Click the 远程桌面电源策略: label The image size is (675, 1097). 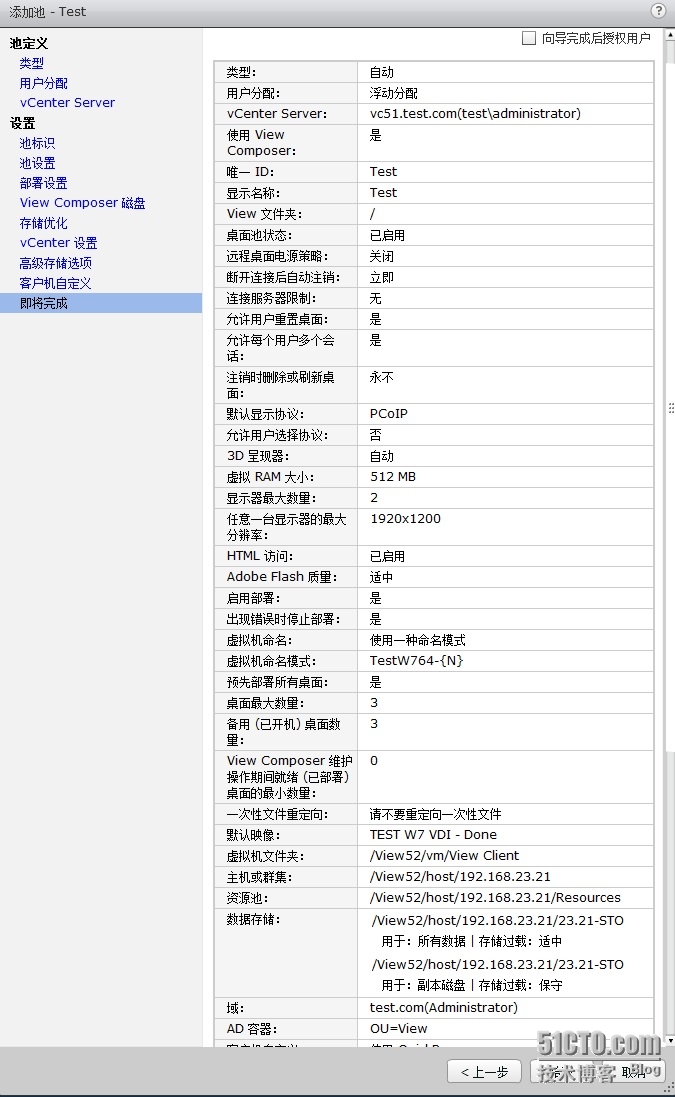click(277, 257)
